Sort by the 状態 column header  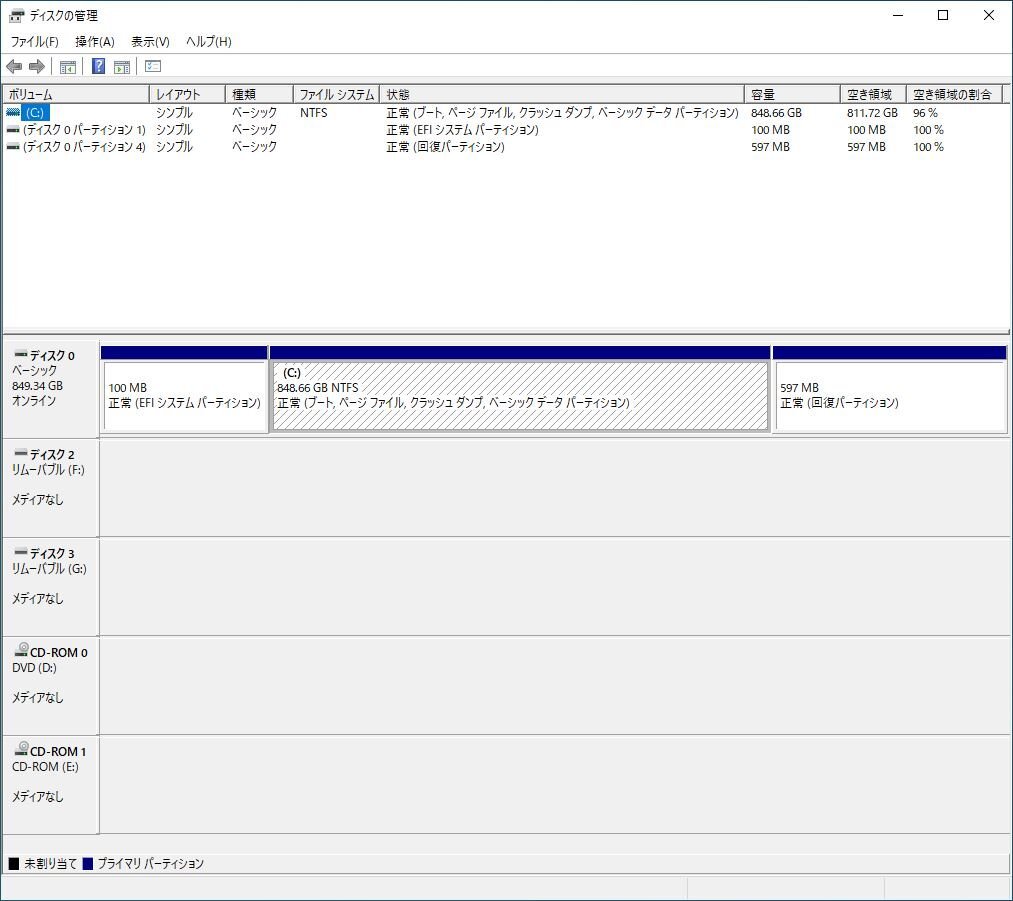562,94
